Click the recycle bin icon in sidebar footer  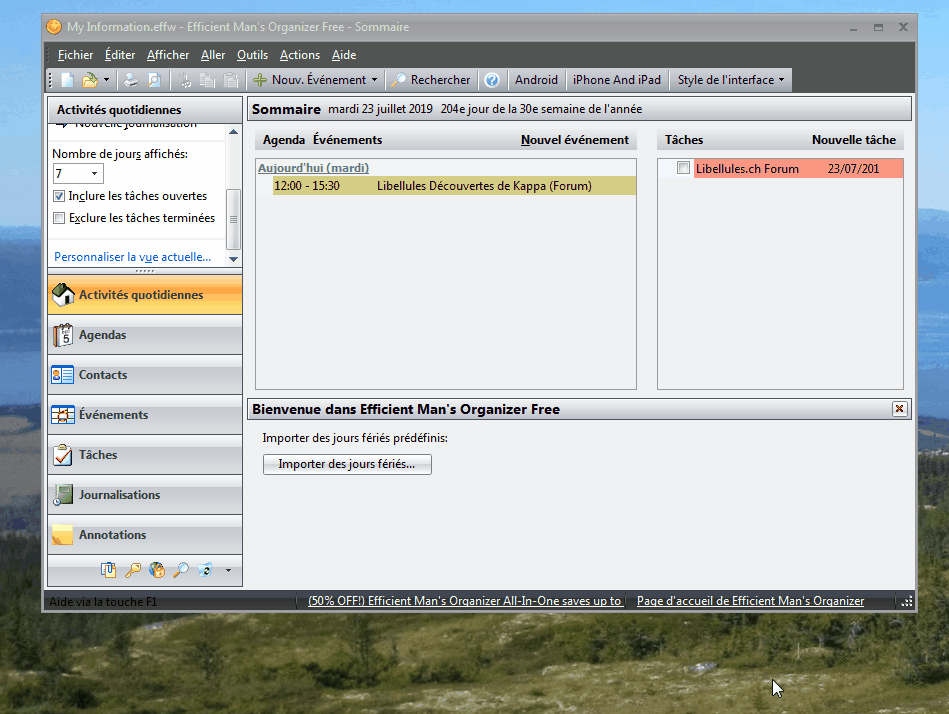pos(205,570)
